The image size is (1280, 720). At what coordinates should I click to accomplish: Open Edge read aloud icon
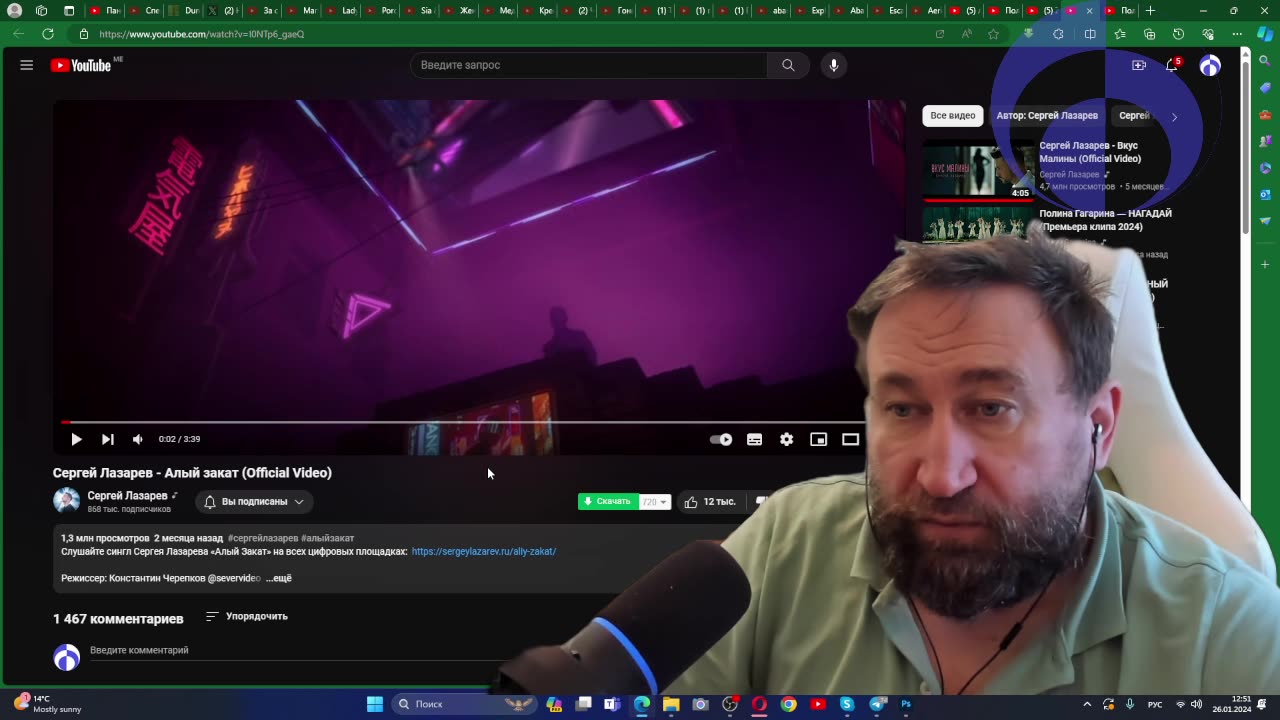pos(966,34)
